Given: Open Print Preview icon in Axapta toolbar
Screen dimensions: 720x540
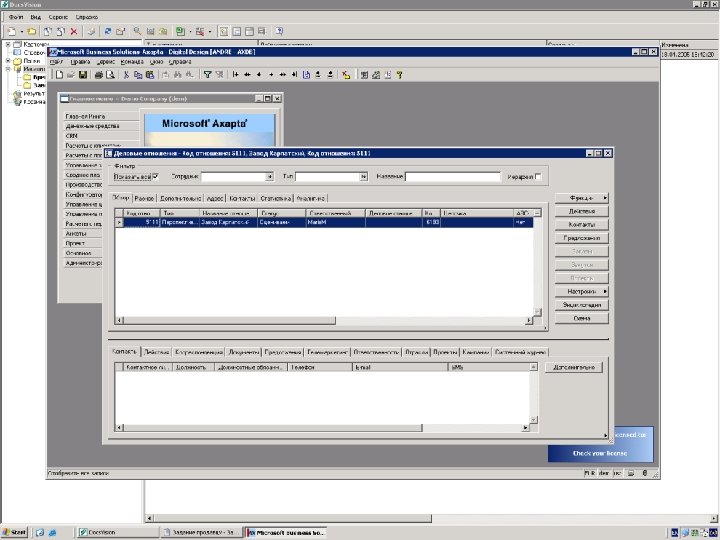Looking at the screenshot, I should [x=110, y=74].
